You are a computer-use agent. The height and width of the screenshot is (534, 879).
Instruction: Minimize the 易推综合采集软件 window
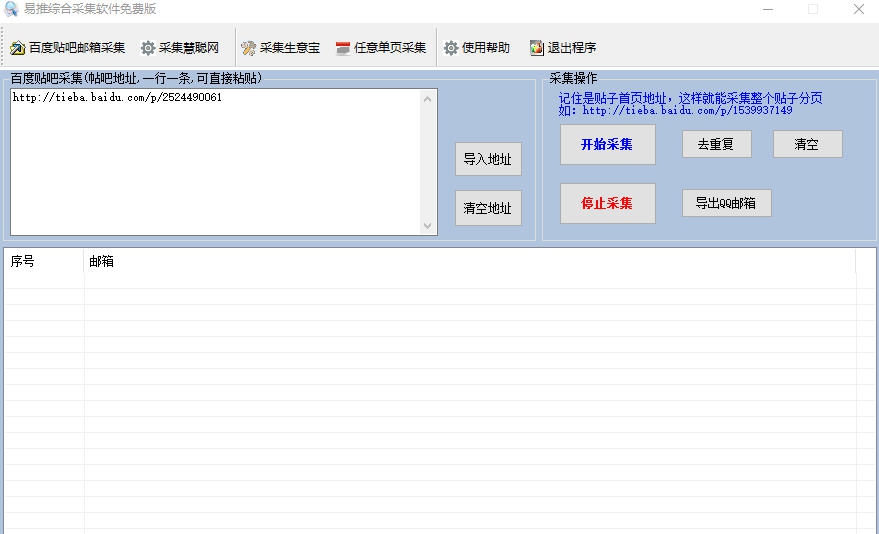point(767,9)
